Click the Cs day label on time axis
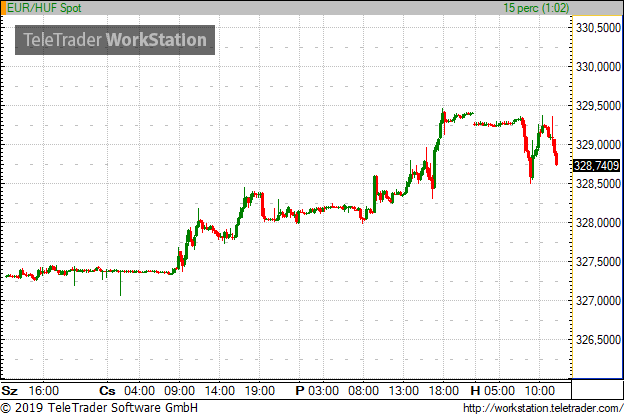The height and width of the screenshot is (417, 624). pyautogui.click(x=107, y=391)
